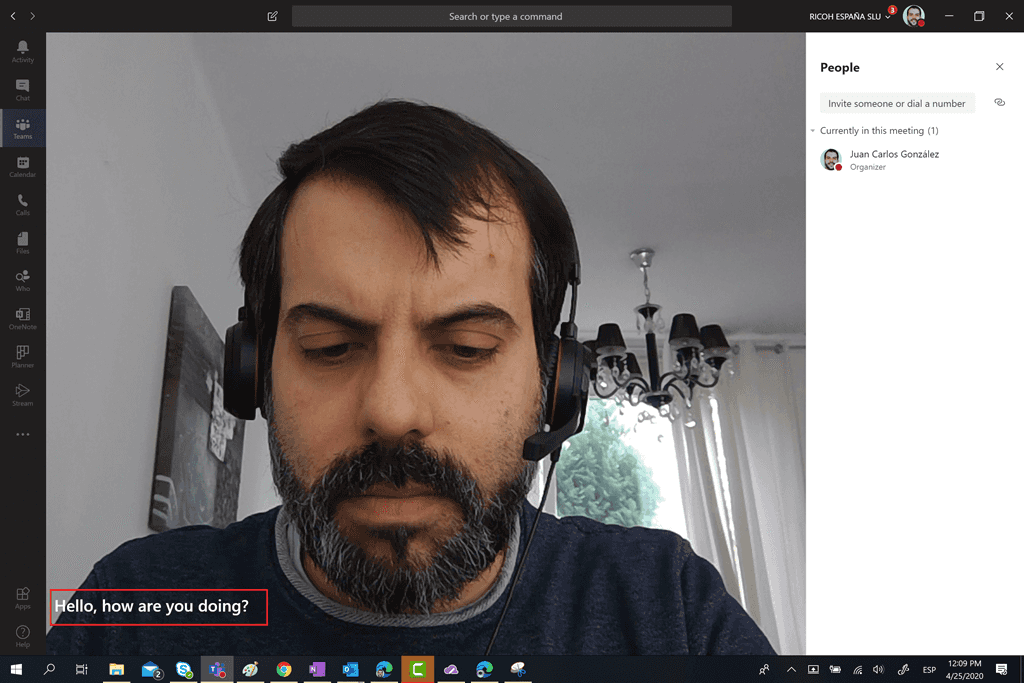Open Task View on the taskbar
The image size is (1024, 683).
click(82, 669)
